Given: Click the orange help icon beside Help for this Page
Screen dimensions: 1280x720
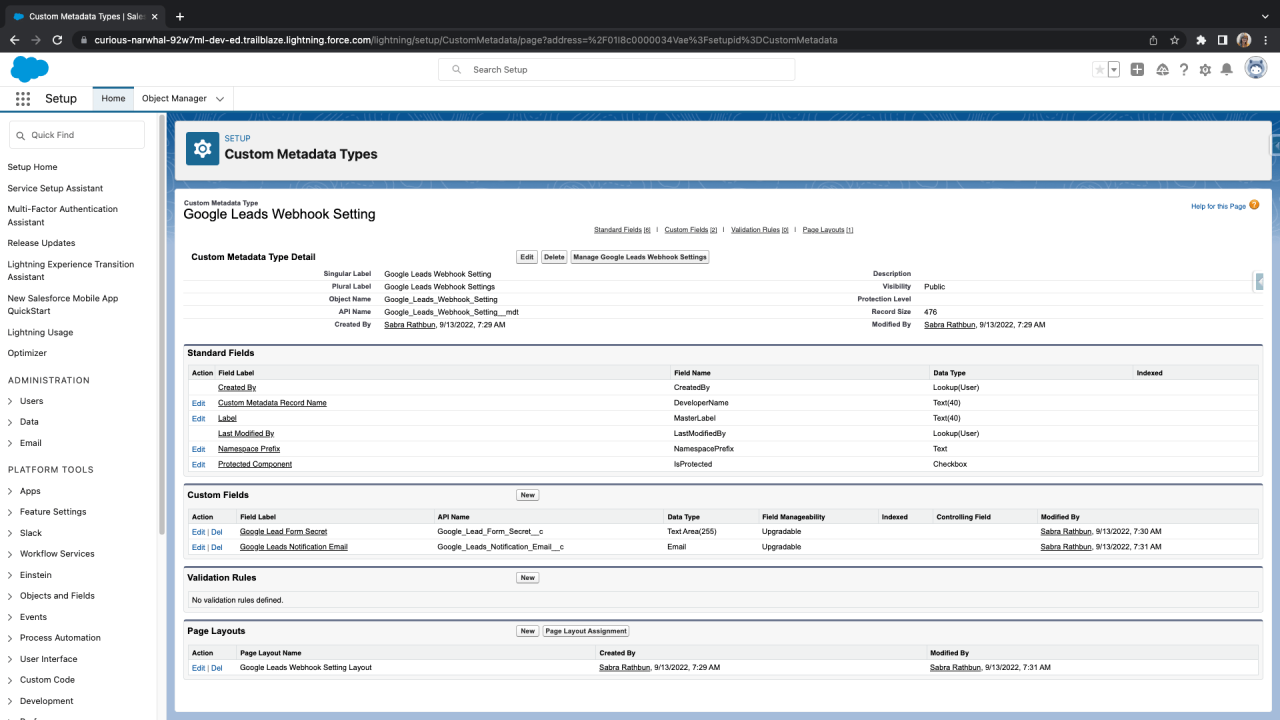Looking at the screenshot, I should click(1254, 205).
